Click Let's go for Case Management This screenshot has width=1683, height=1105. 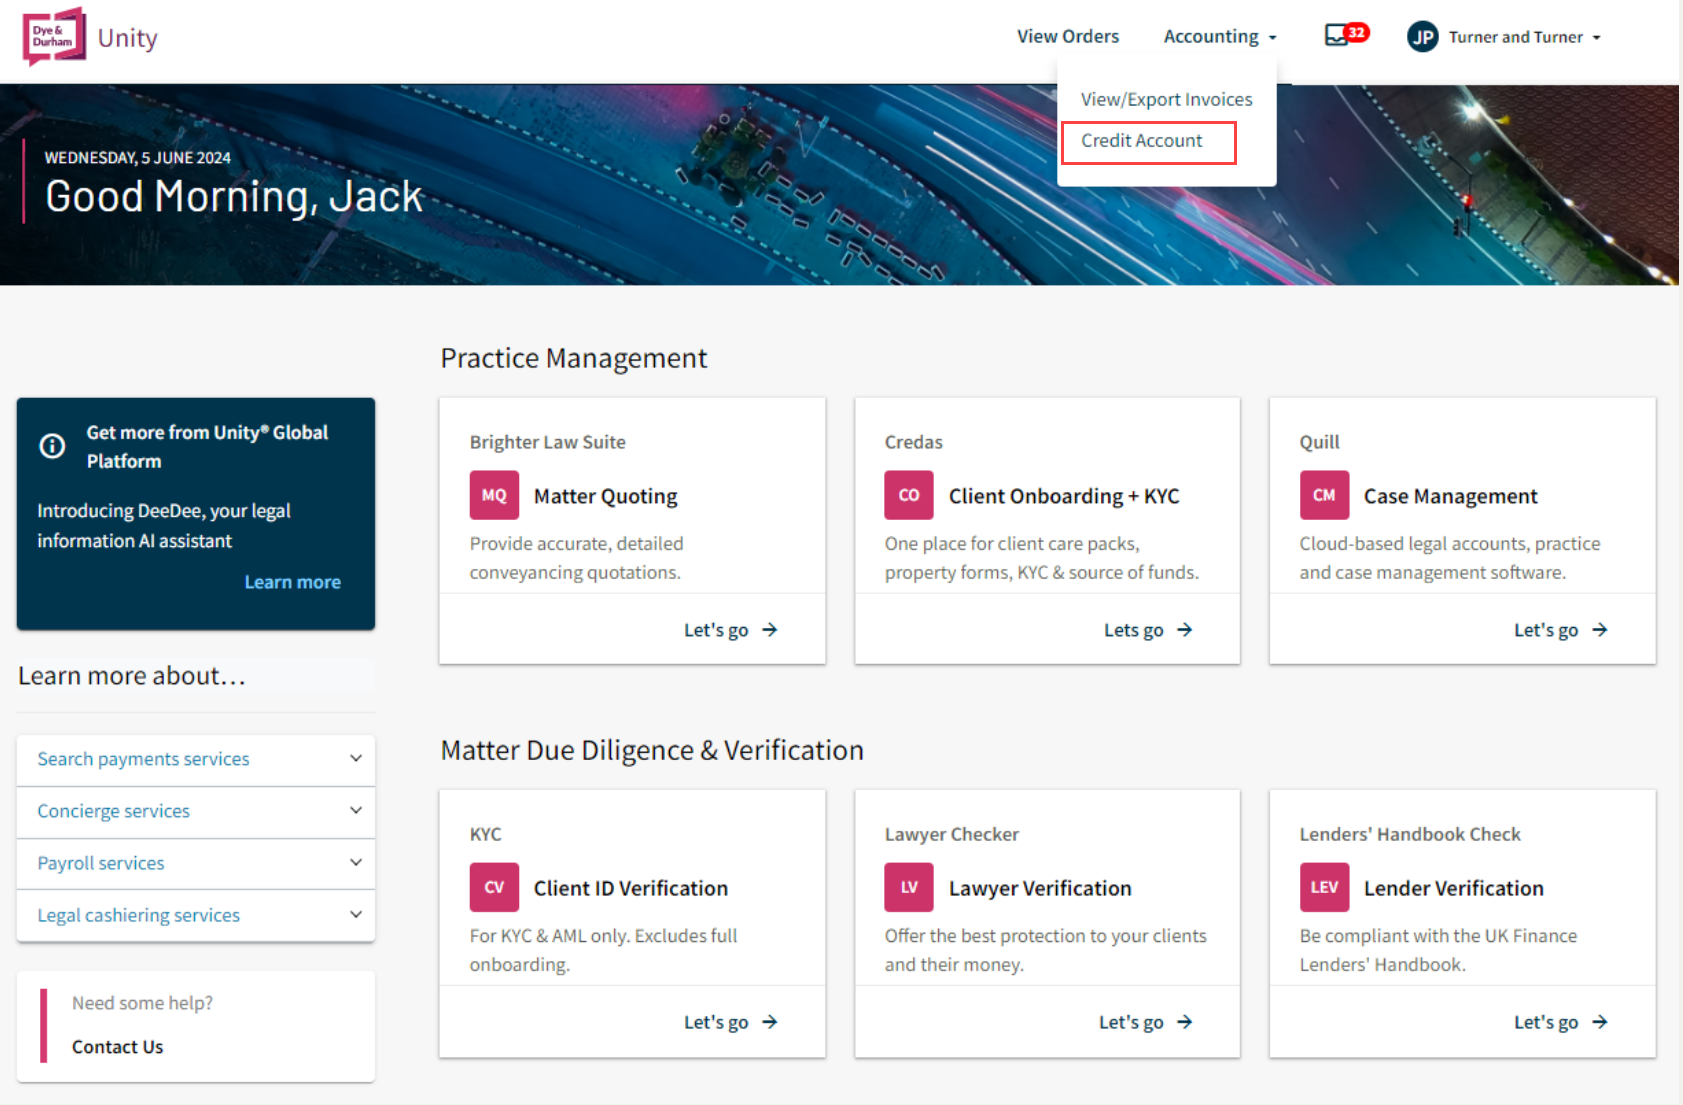[1560, 630]
